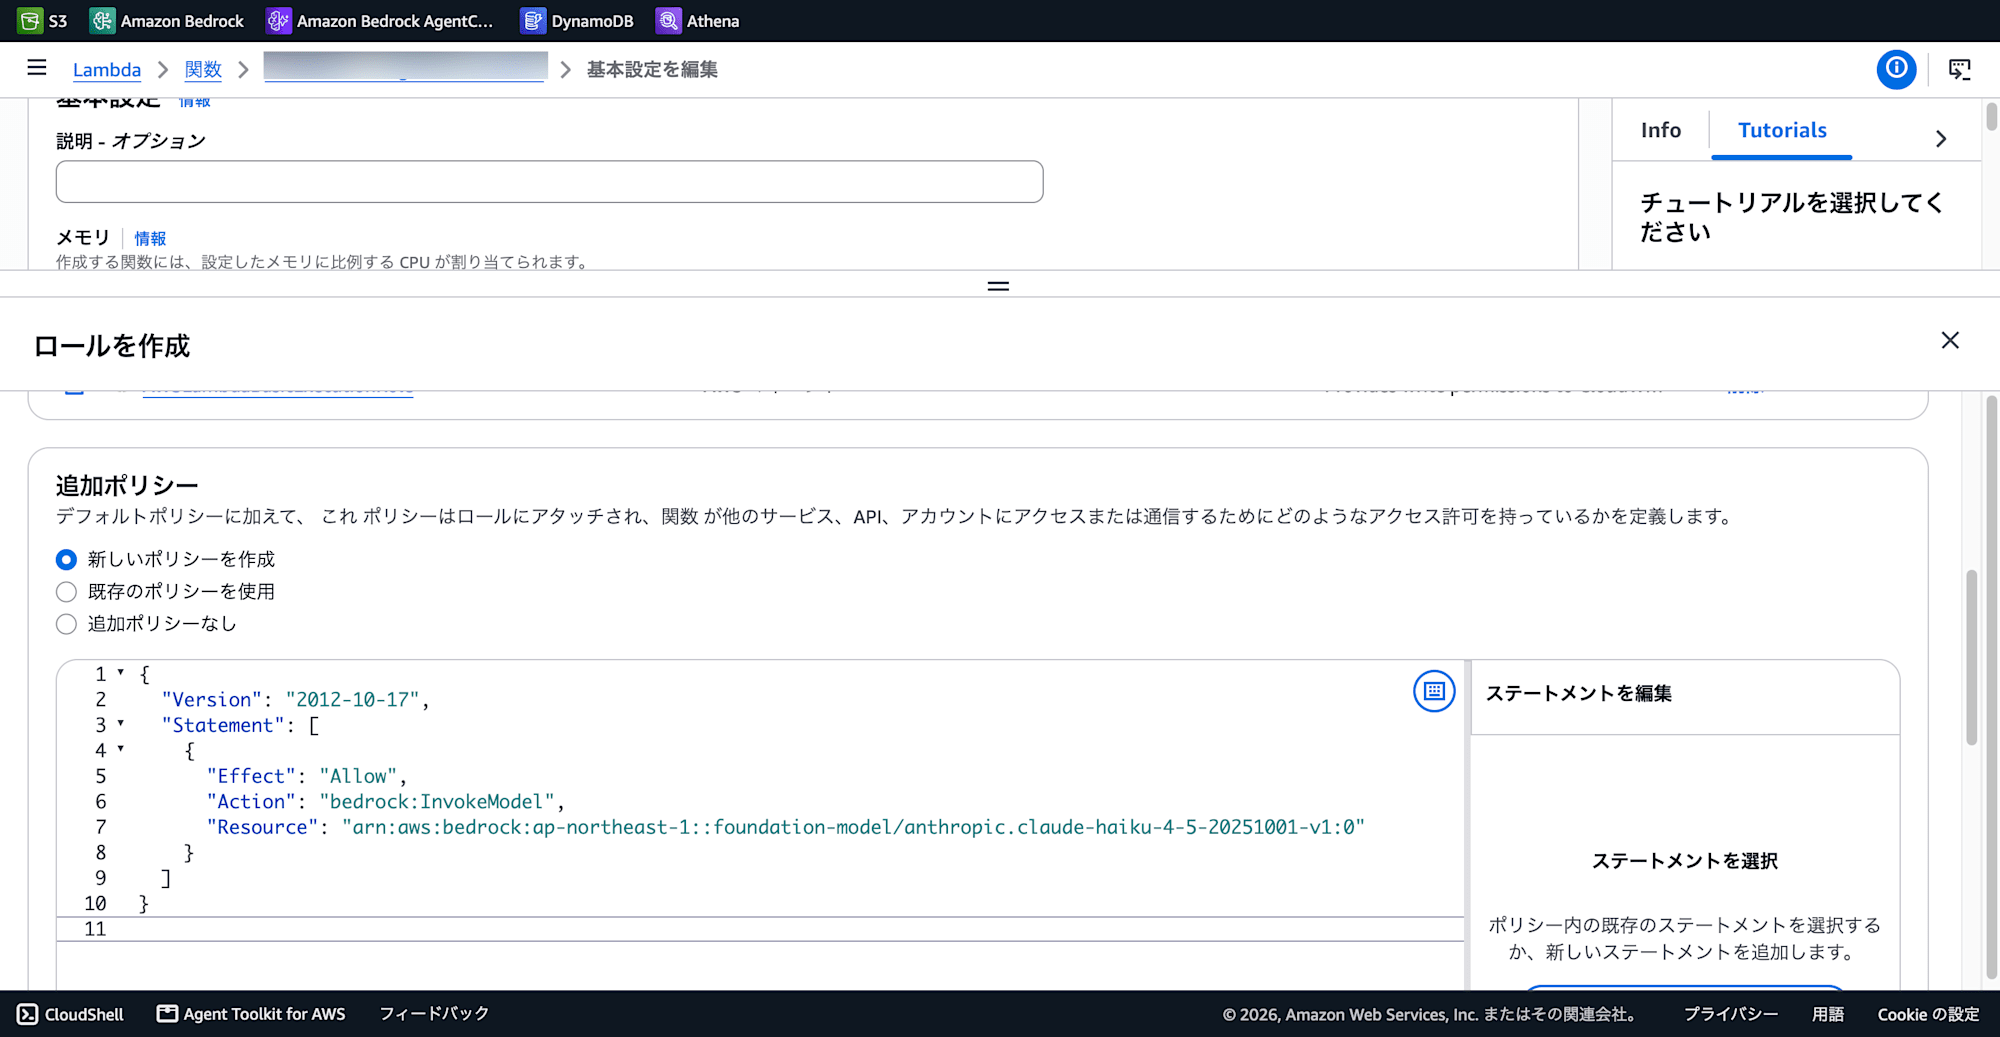Click the 基本設定を編集 breadcrumb text
The height and width of the screenshot is (1037, 2000).
652,69
